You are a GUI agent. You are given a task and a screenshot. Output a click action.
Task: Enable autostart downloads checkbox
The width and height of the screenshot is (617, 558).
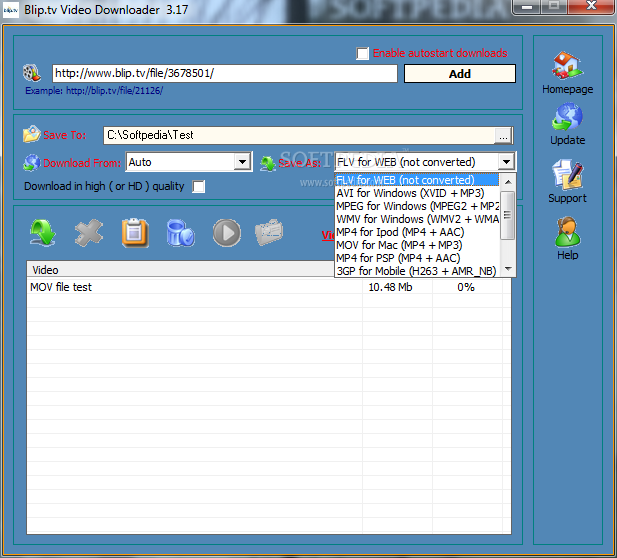coord(362,53)
